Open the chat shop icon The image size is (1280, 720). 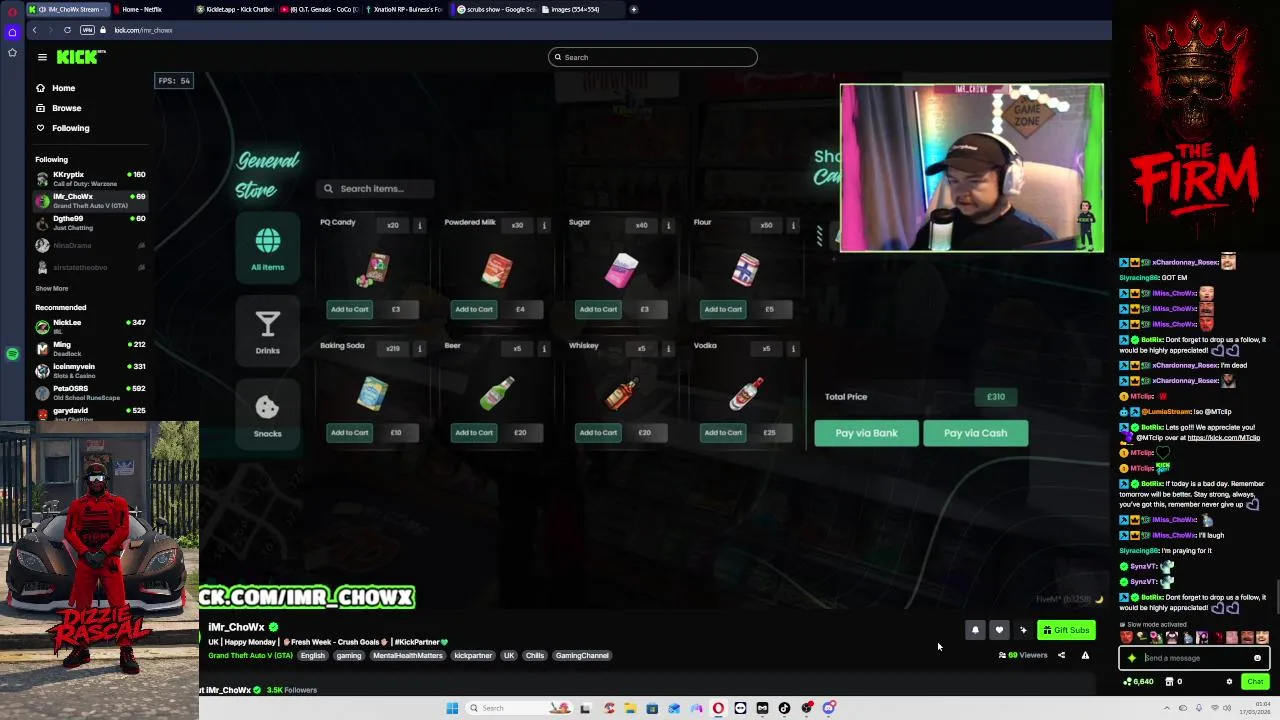(1169, 682)
